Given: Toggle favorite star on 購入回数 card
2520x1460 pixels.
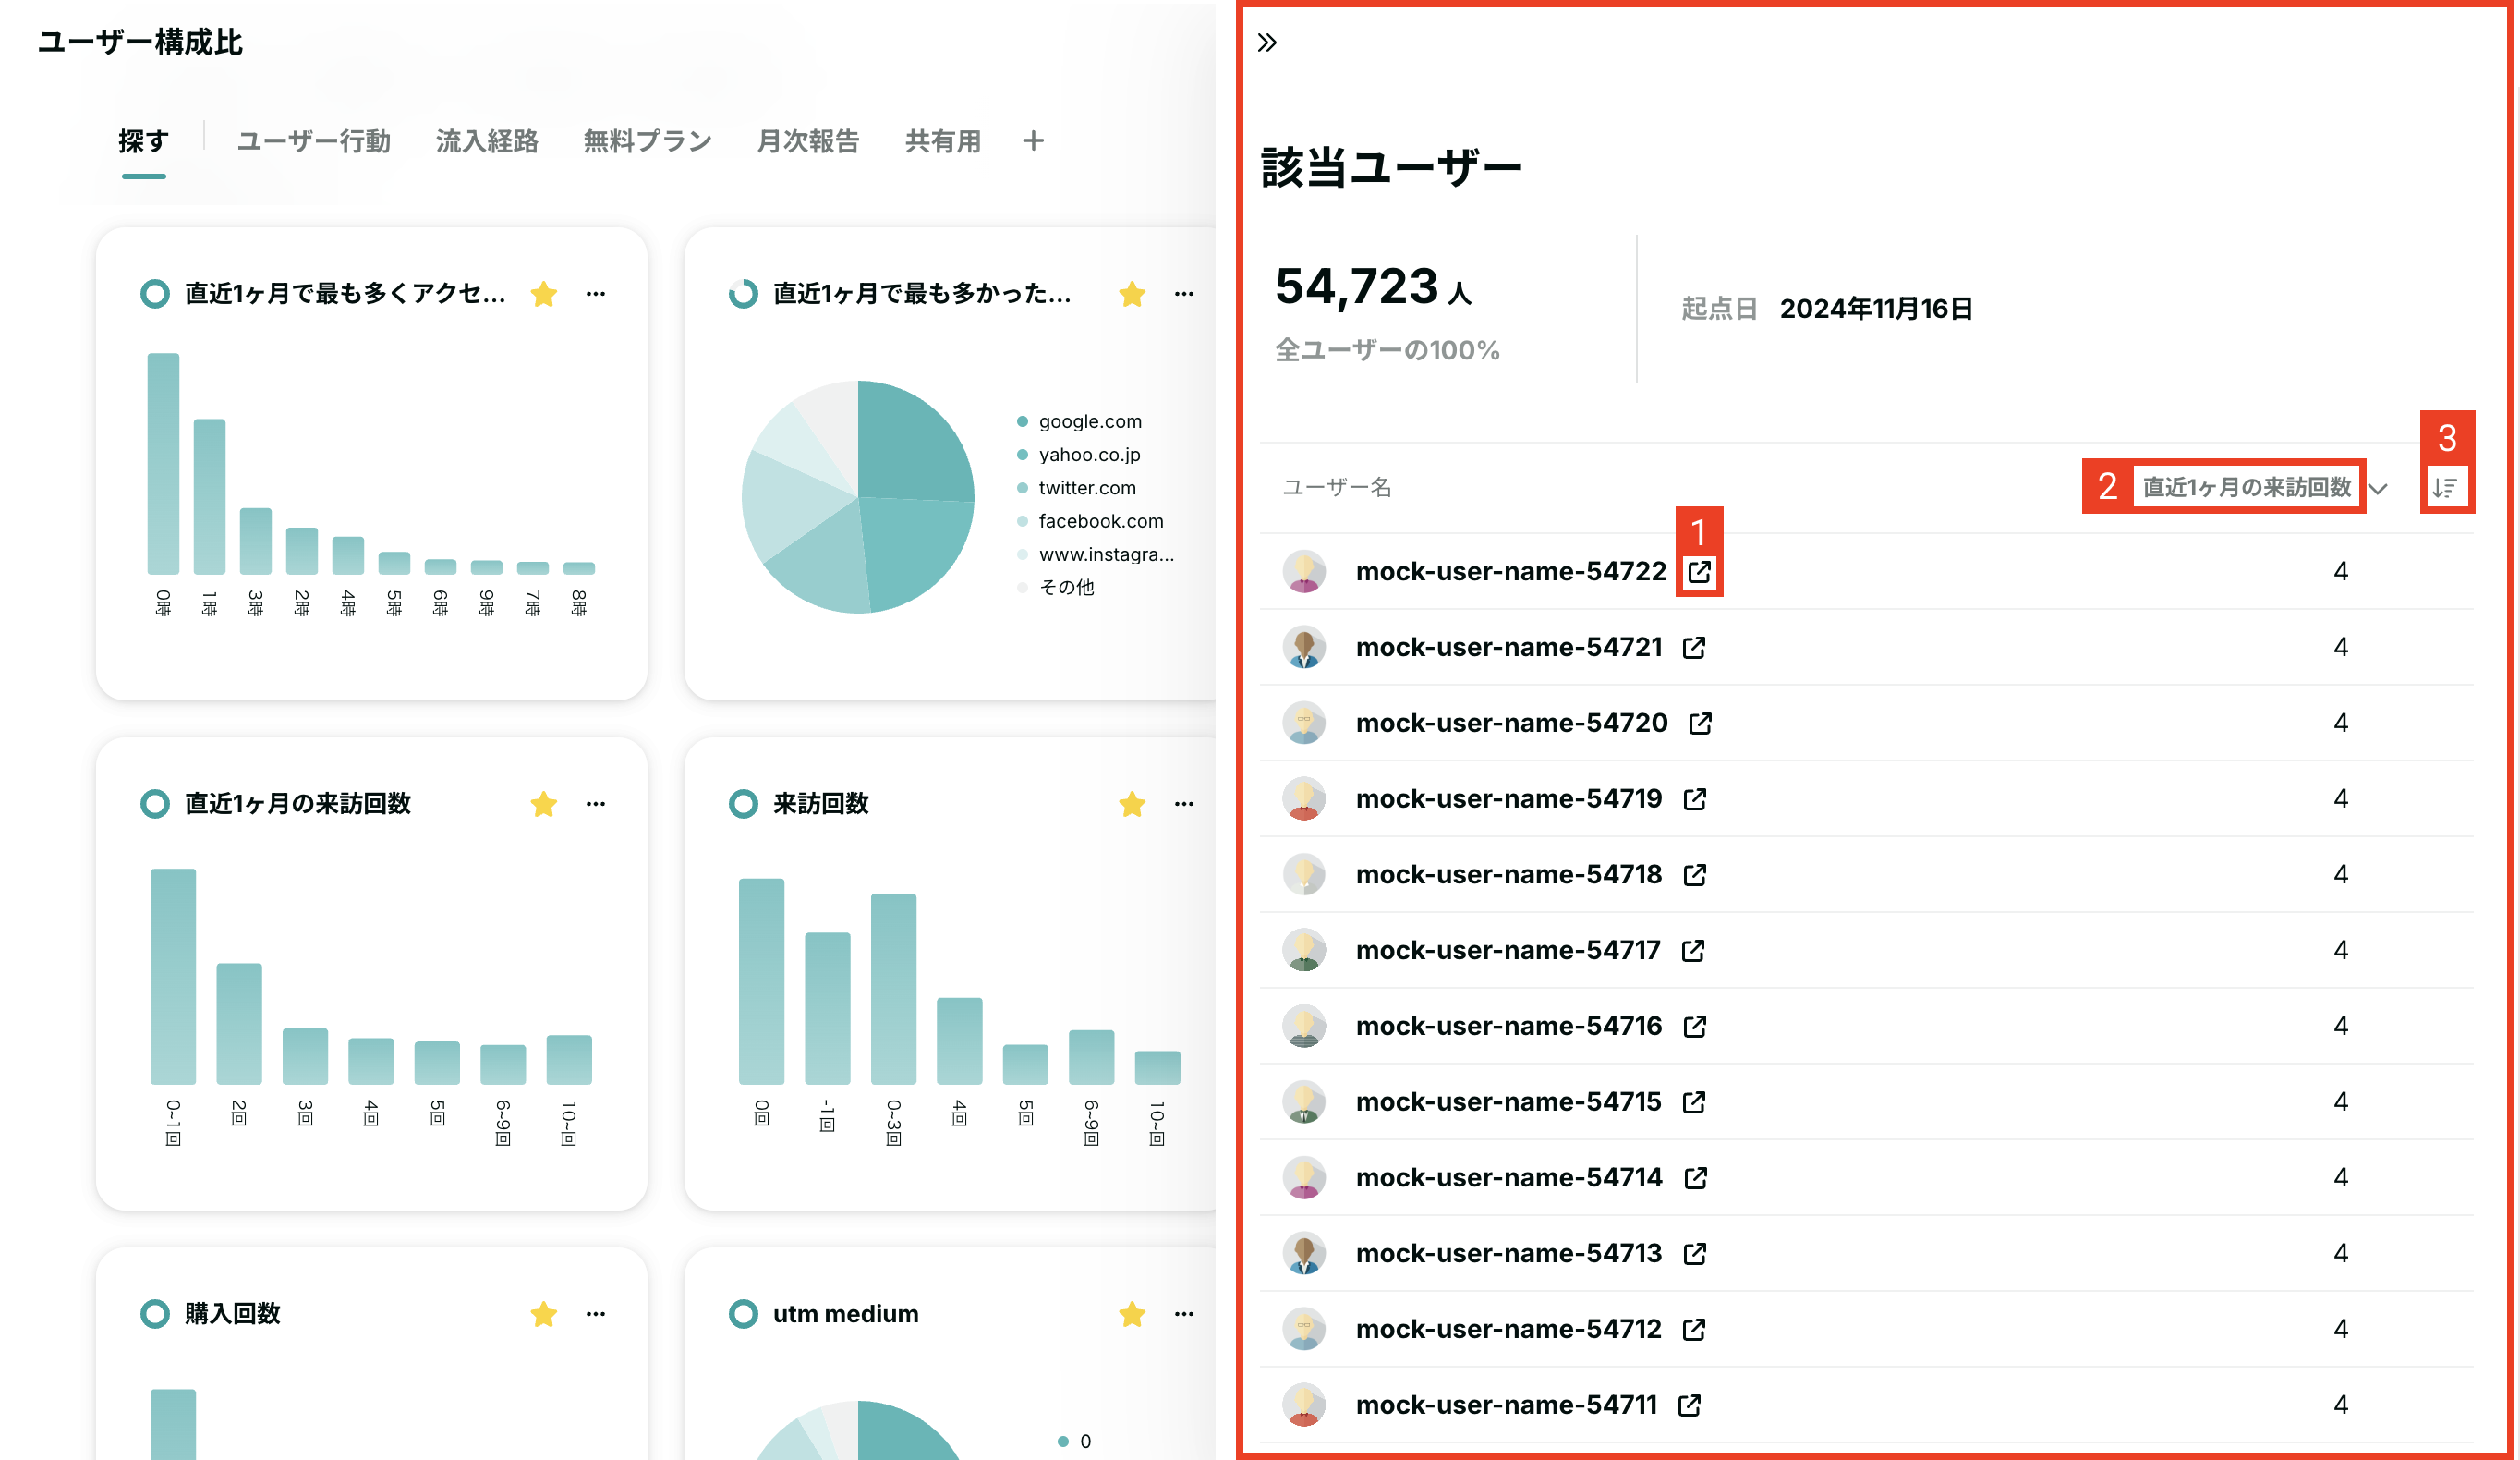Looking at the screenshot, I should click(x=544, y=1314).
